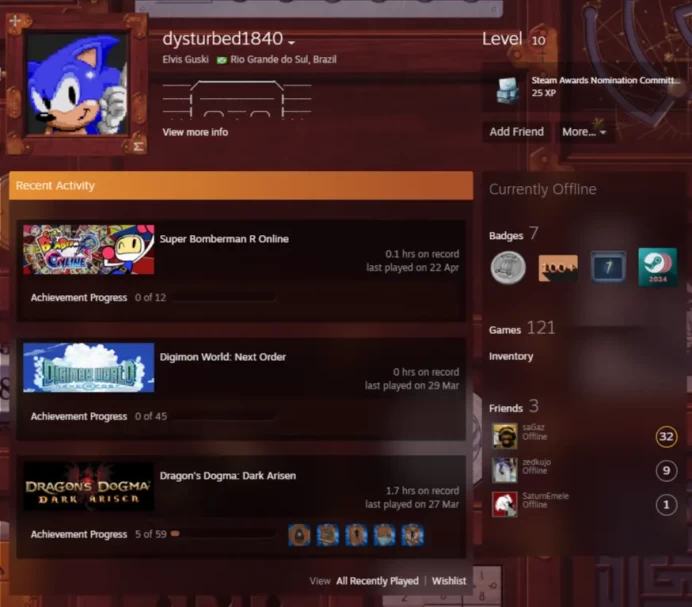This screenshot has height=607, width=692.
Task: Click the Elvis Guski real name text
Action: click(185, 60)
